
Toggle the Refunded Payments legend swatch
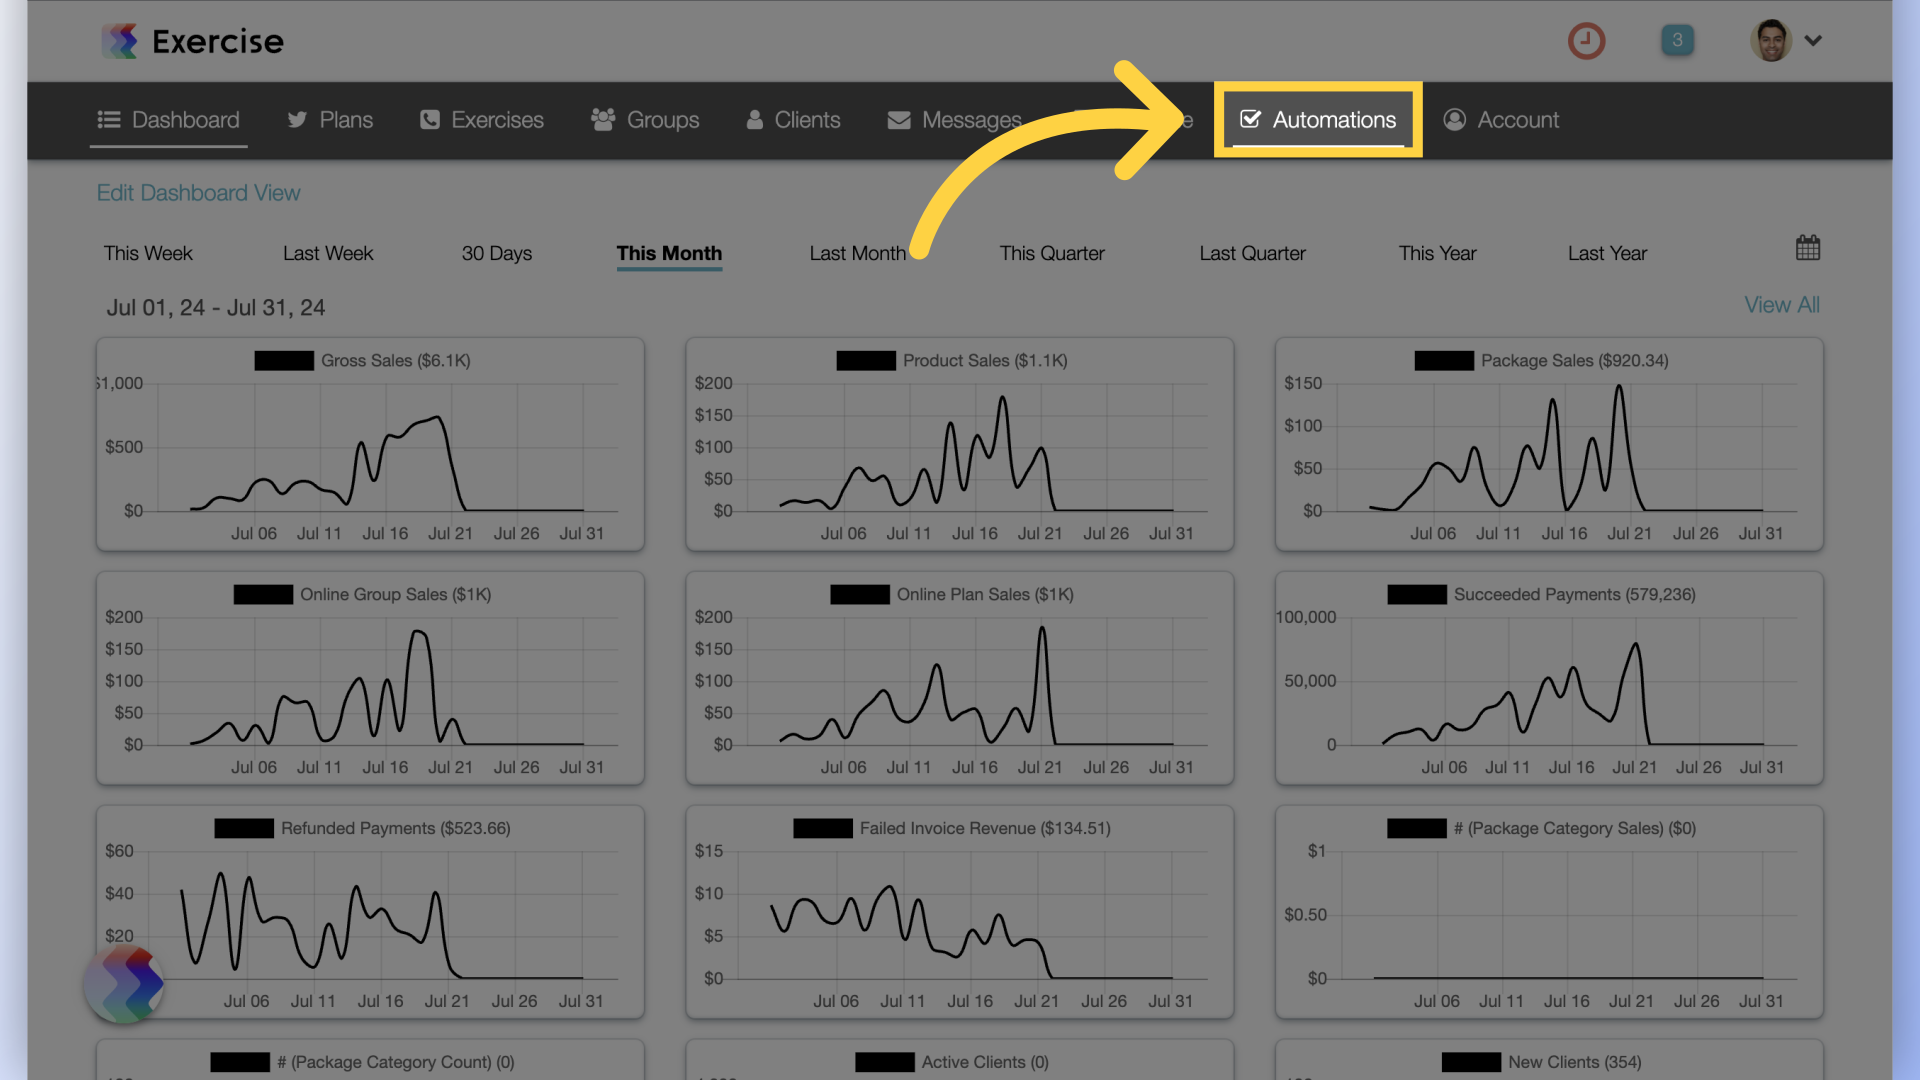click(244, 829)
